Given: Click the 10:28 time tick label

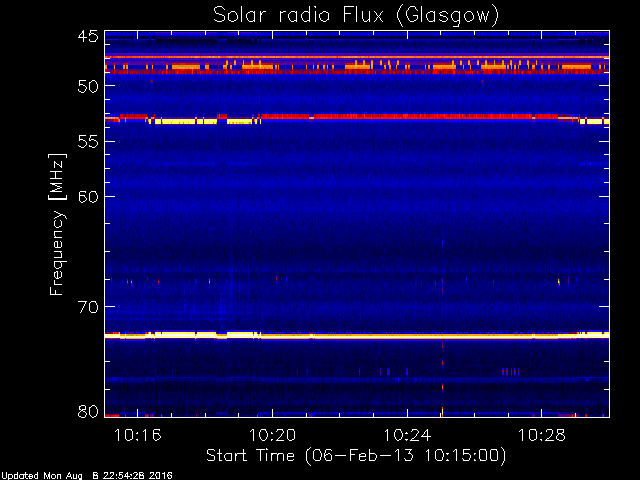Looking at the screenshot, I should (542, 435).
